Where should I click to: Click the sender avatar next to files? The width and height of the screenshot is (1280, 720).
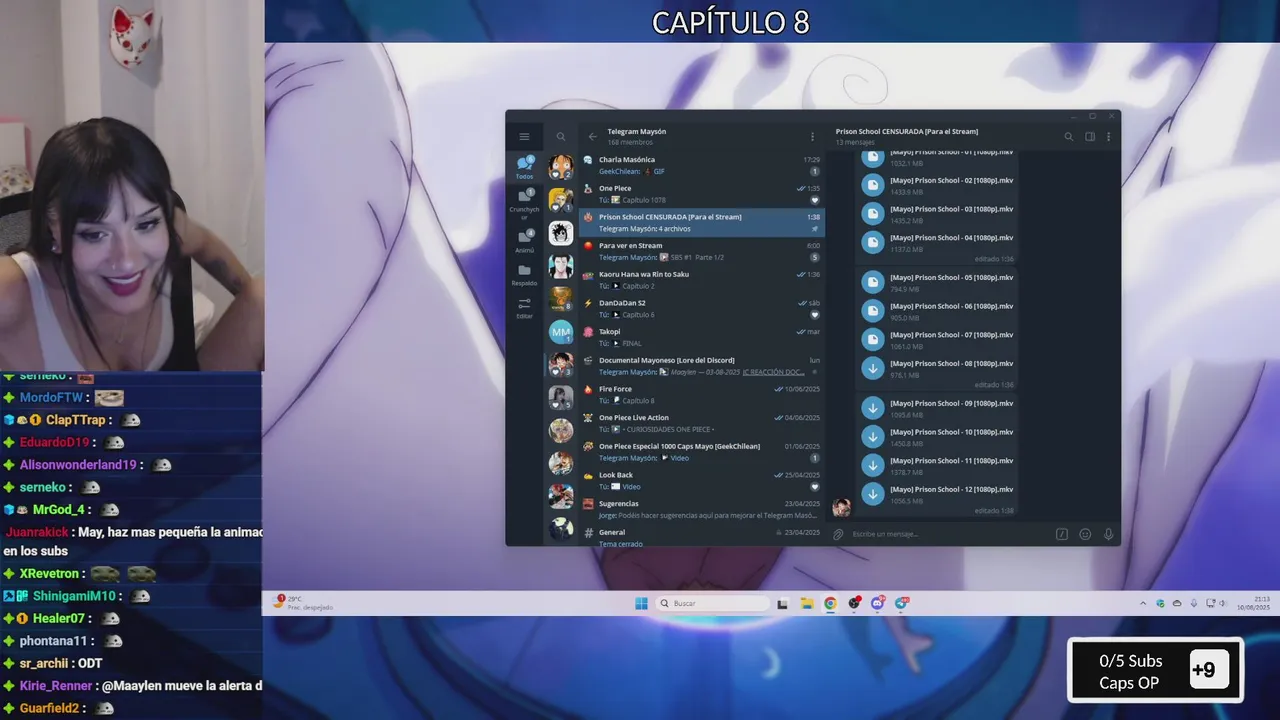point(841,507)
